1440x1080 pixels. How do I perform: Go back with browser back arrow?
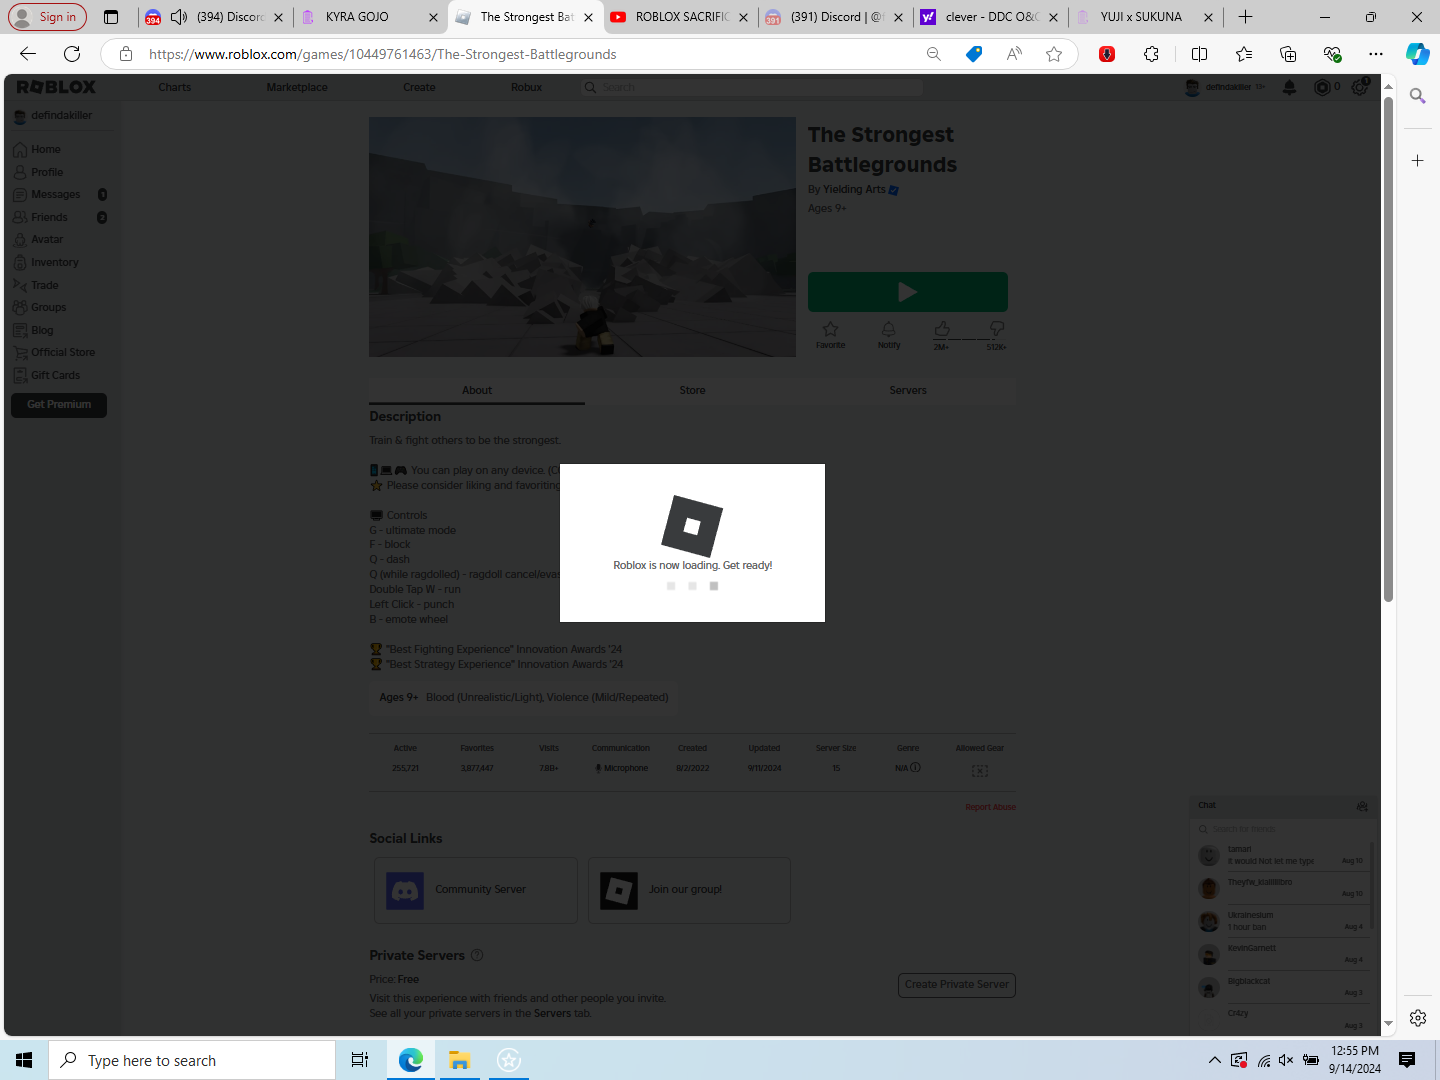28,54
